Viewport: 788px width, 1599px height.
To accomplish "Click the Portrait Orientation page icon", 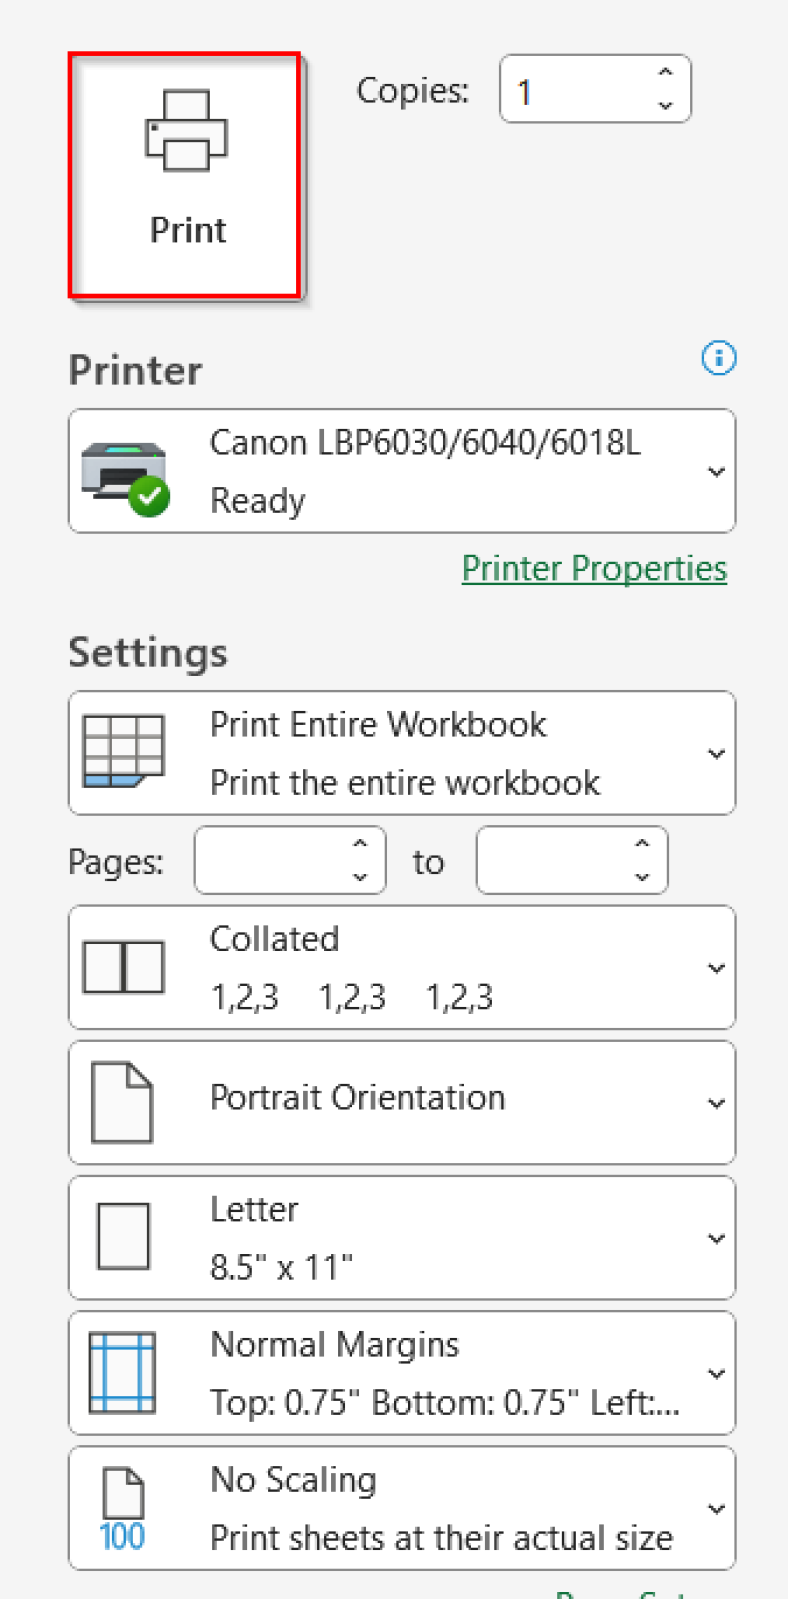I will click(122, 1102).
